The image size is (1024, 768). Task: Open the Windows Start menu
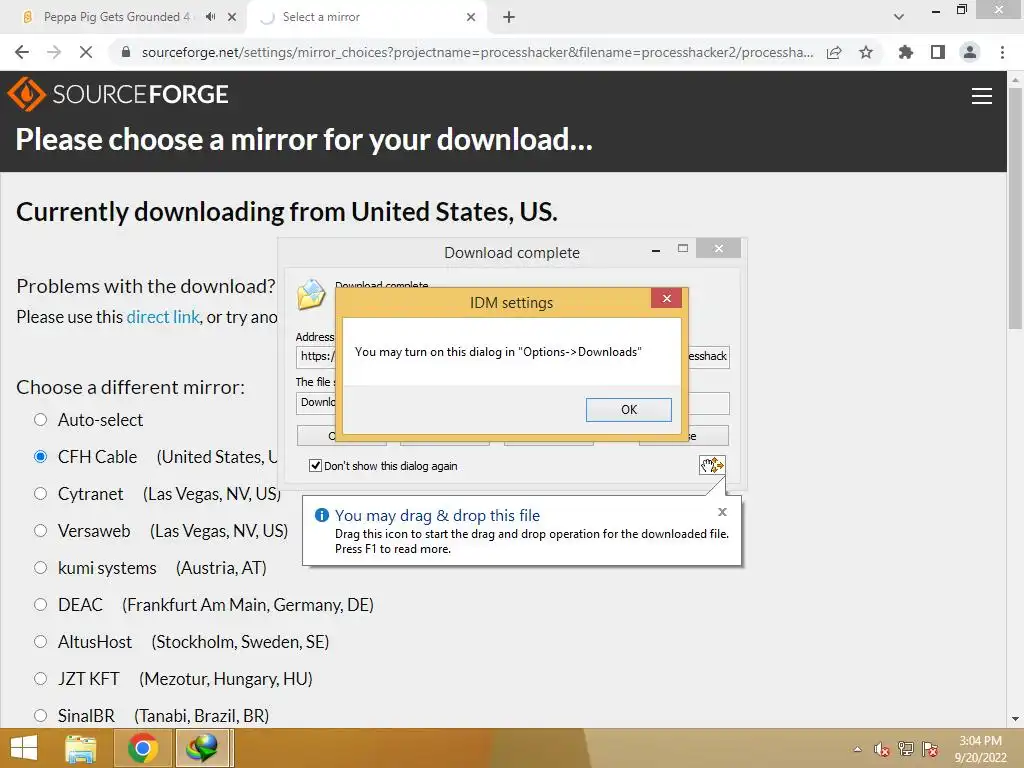(x=24, y=748)
